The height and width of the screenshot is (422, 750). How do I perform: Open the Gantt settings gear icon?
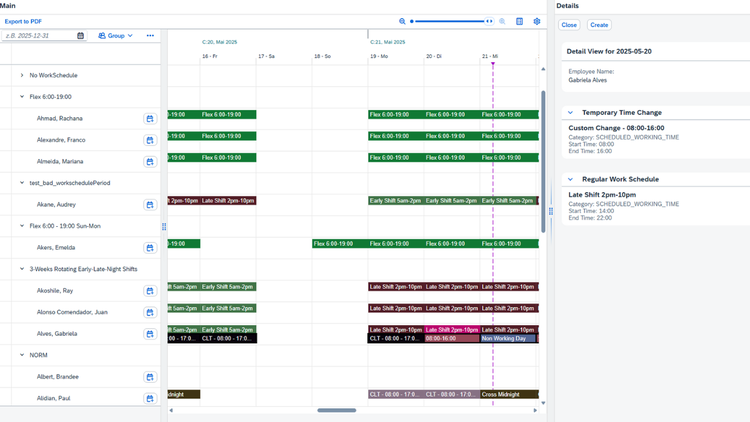537,21
